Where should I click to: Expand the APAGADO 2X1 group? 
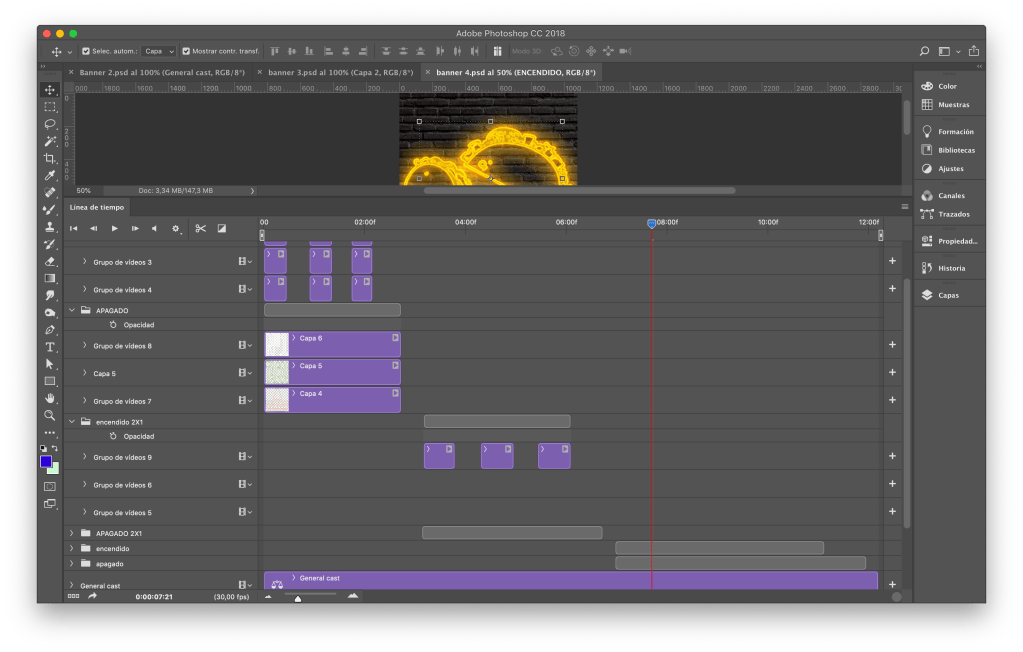click(72, 533)
